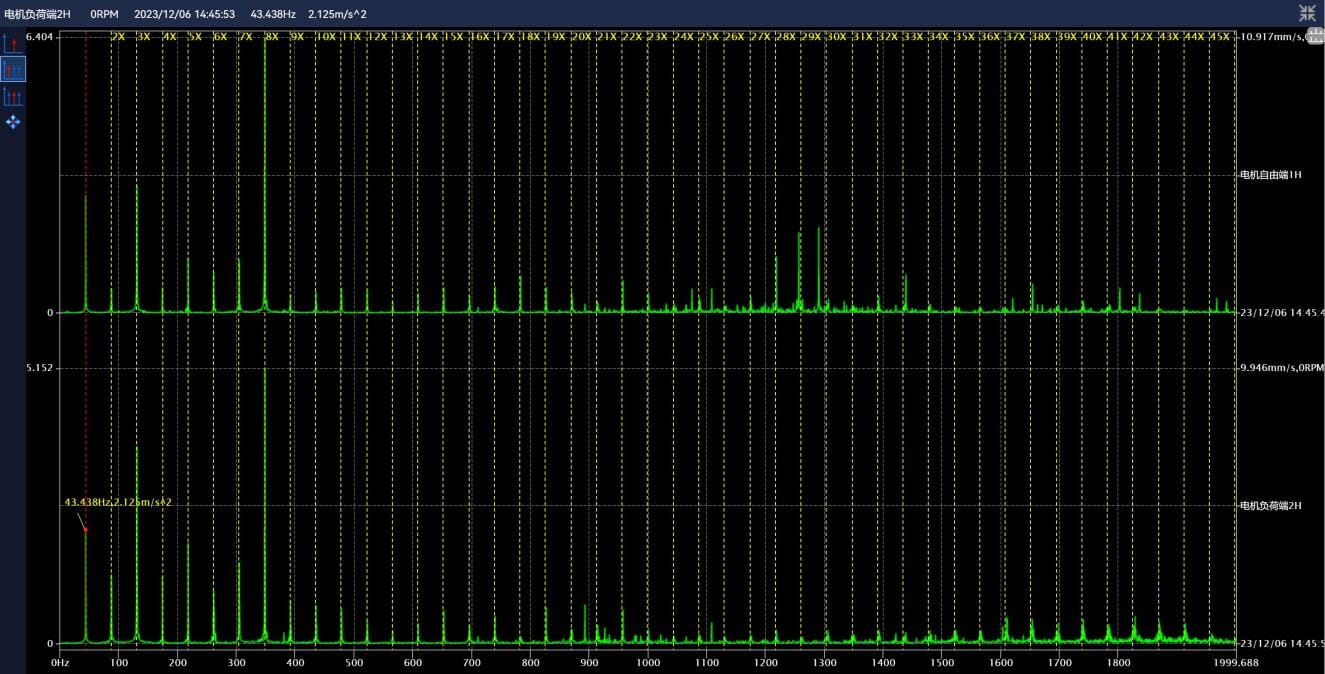Click the 20X harmonic marker label
The width and height of the screenshot is (1325, 674).
[x=581, y=37]
